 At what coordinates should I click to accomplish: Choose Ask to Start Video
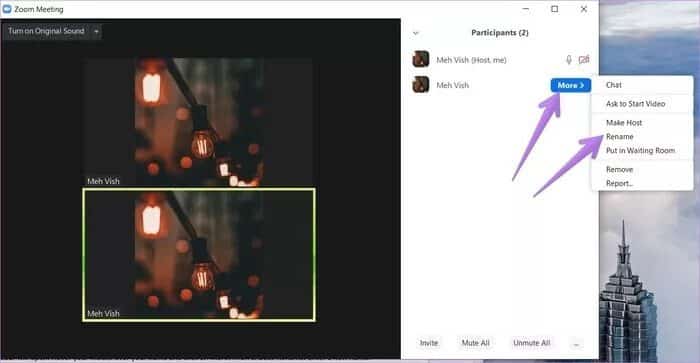(635, 104)
